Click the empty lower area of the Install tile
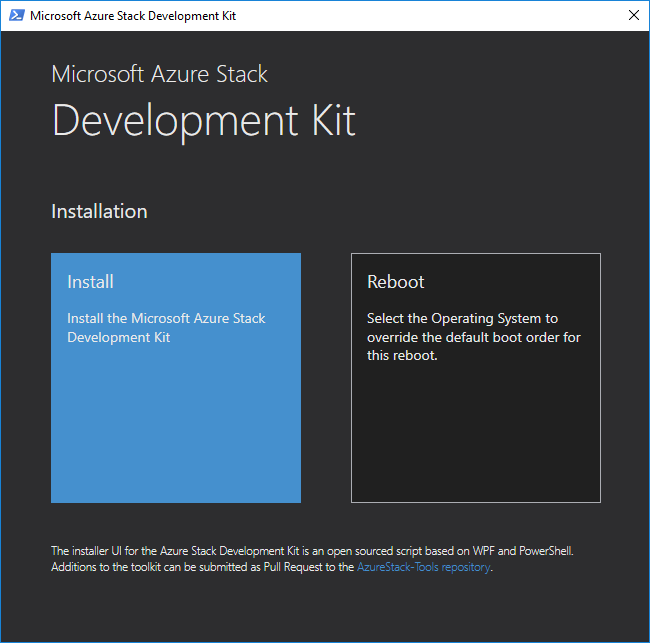Viewport: 650px width, 643px height. 176,440
